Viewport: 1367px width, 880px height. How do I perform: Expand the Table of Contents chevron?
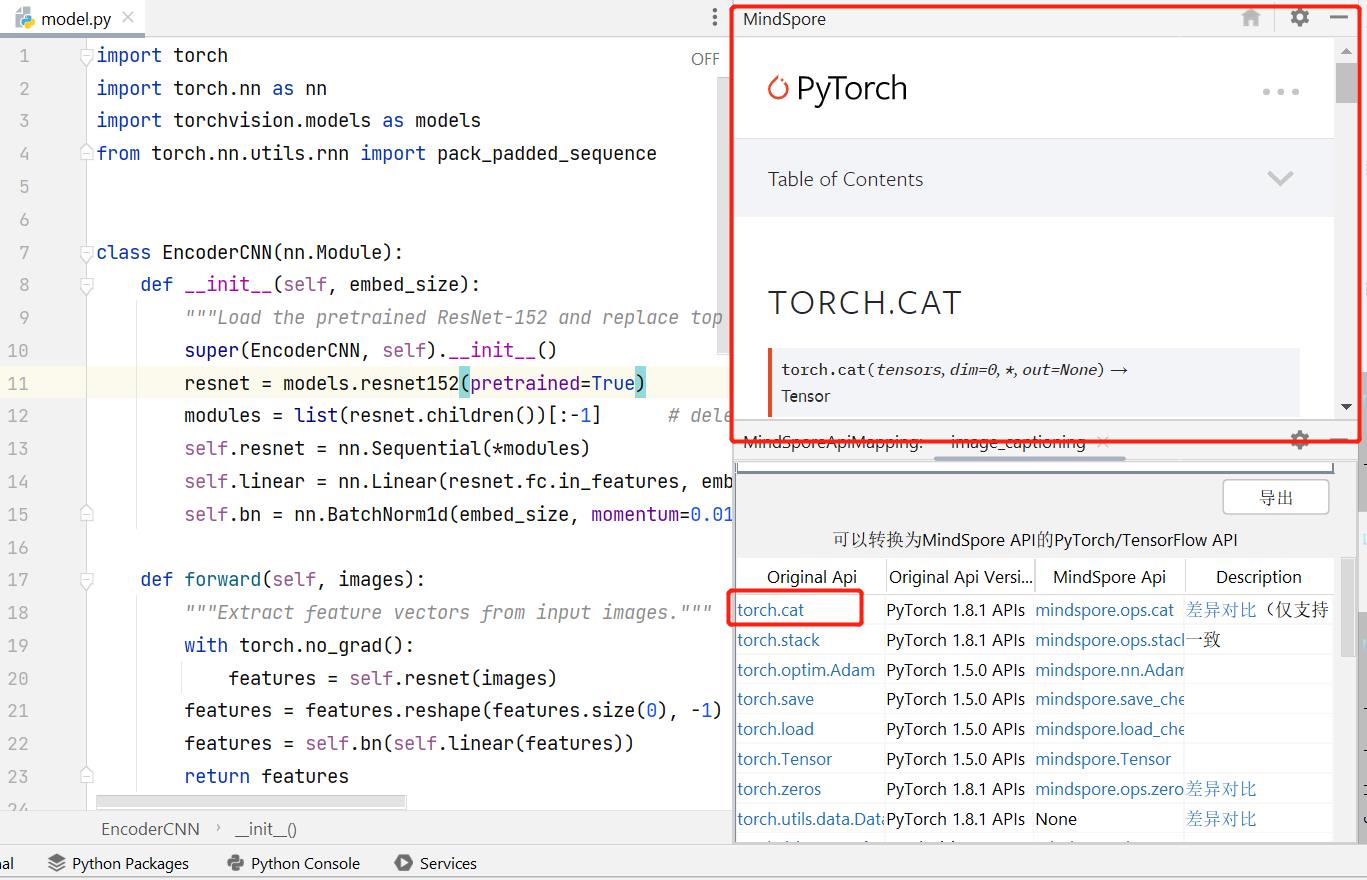[1280, 179]
